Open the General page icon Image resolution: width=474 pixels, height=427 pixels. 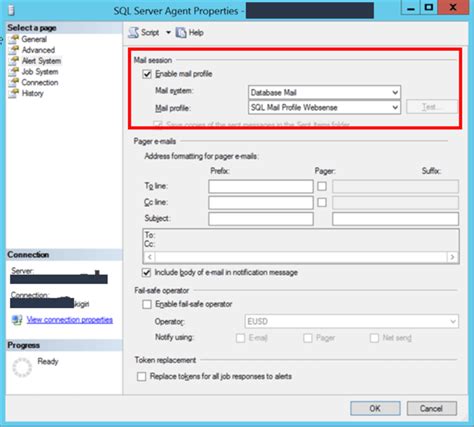click(x=14, y=39)
